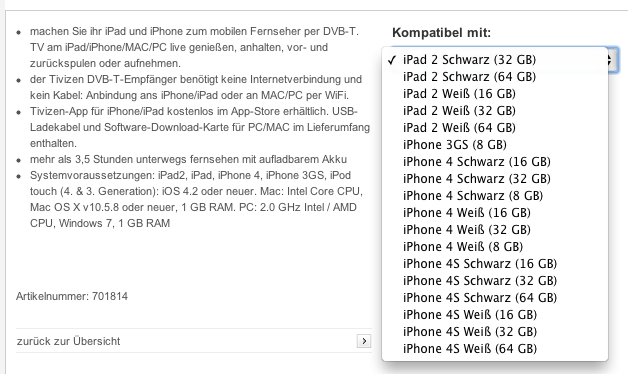The image size is (628, 374).
Task: Select iPhone 4S Schwarz (64 GB)
Action: point(495,298)
